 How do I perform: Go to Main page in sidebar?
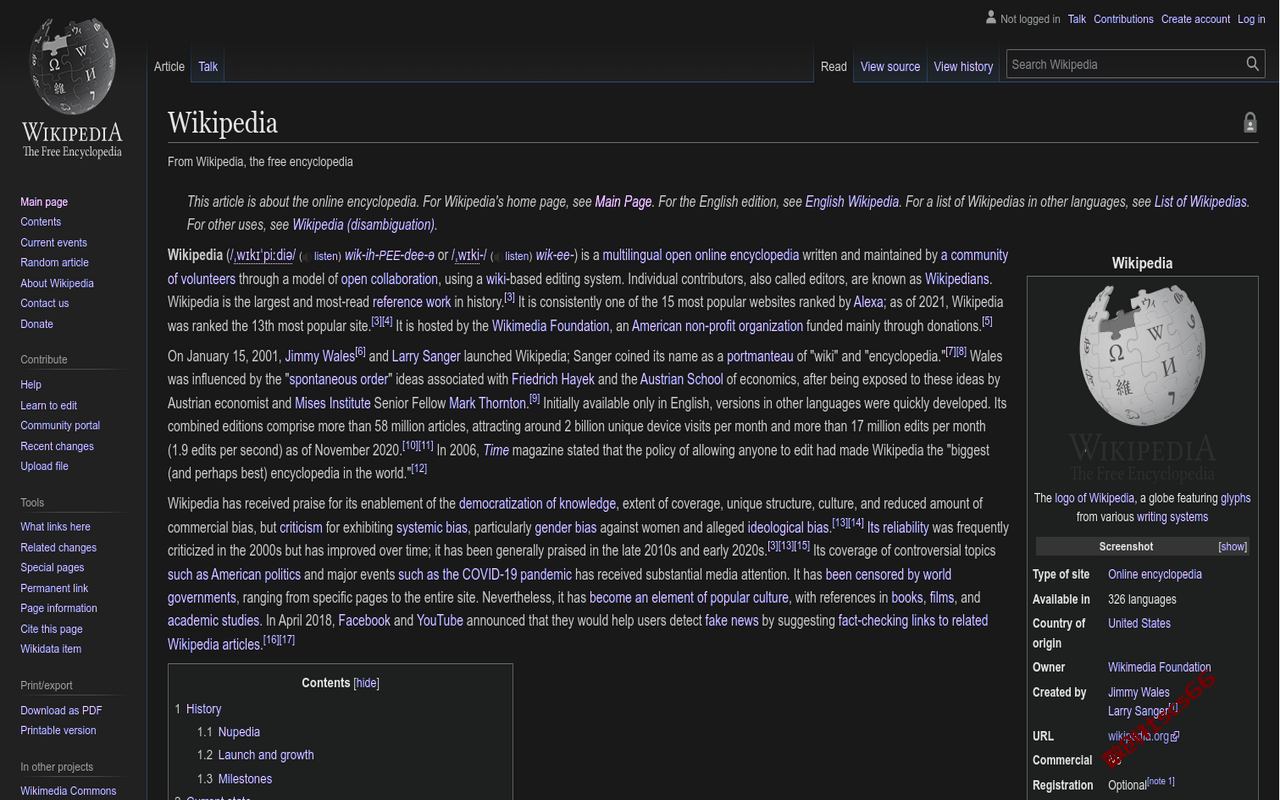click(44, 202)
